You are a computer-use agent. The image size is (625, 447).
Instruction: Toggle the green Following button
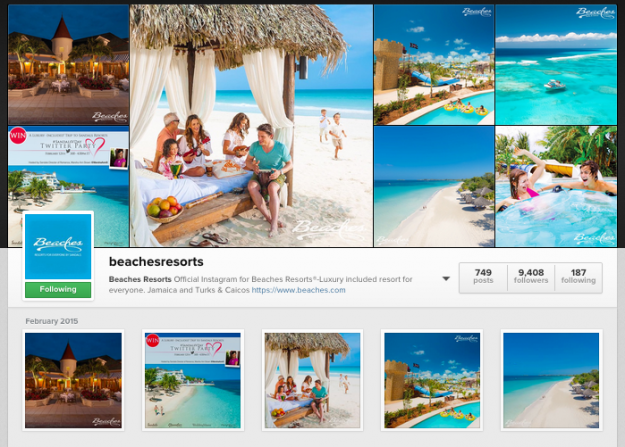pos(58,289)
